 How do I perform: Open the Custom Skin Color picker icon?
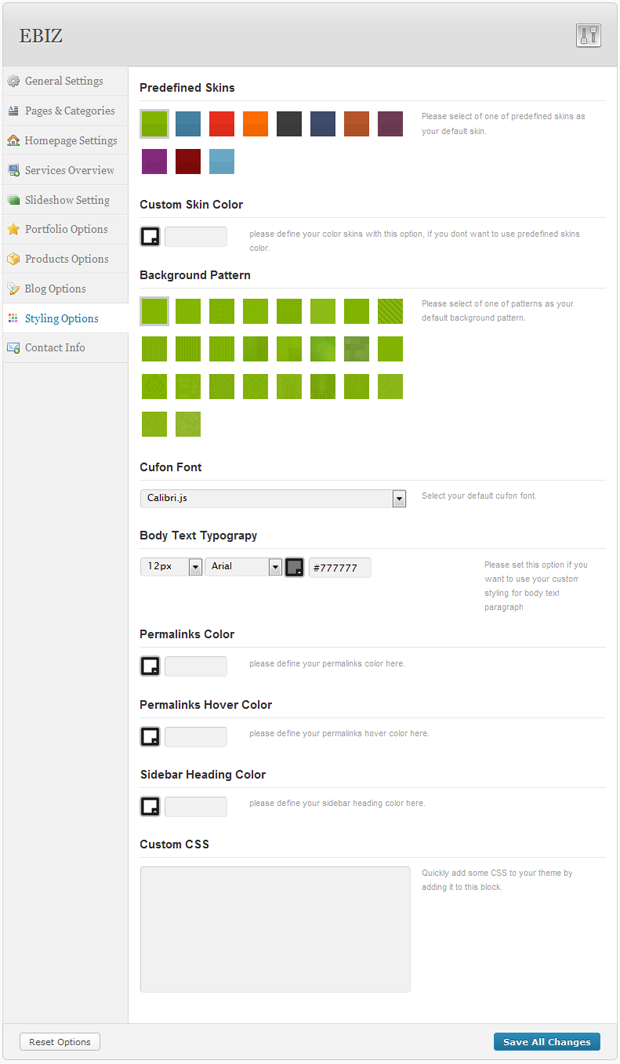(150, 237)
